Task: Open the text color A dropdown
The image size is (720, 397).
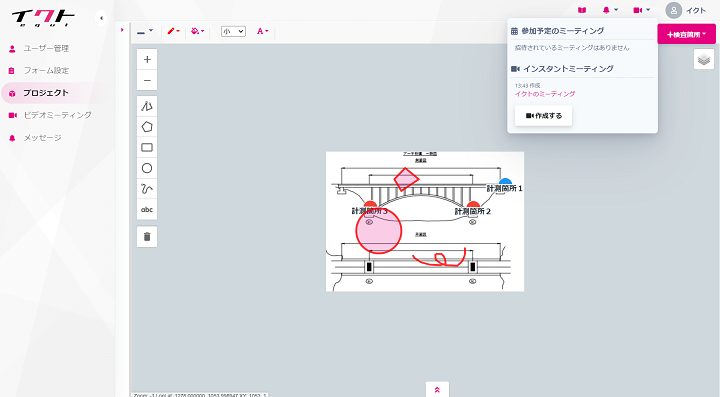Action: (263, 31)
